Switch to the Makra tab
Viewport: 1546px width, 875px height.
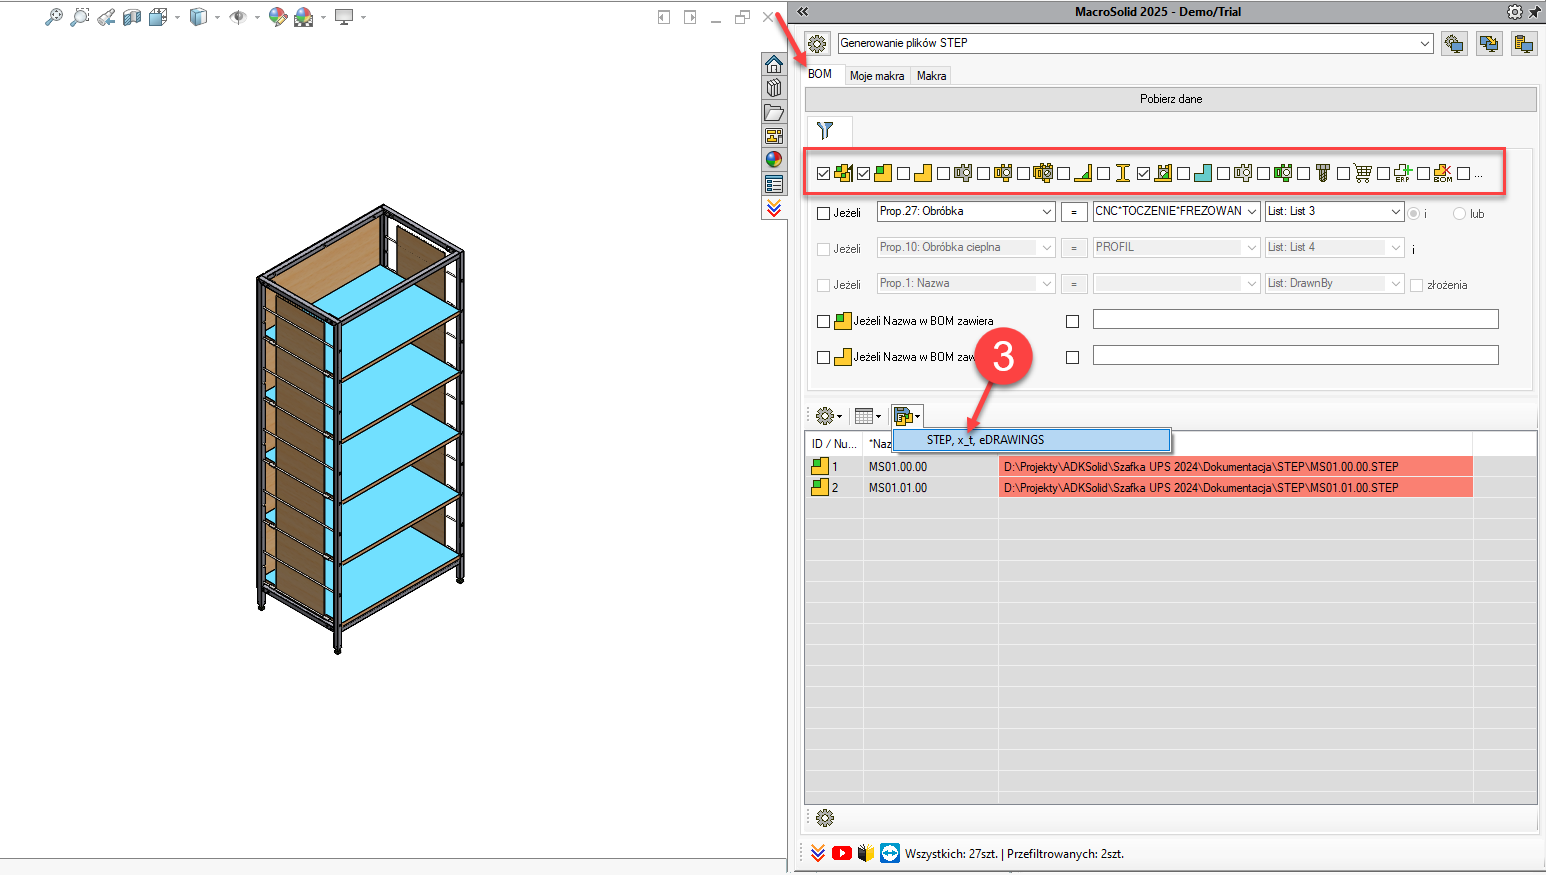(931, 76)
